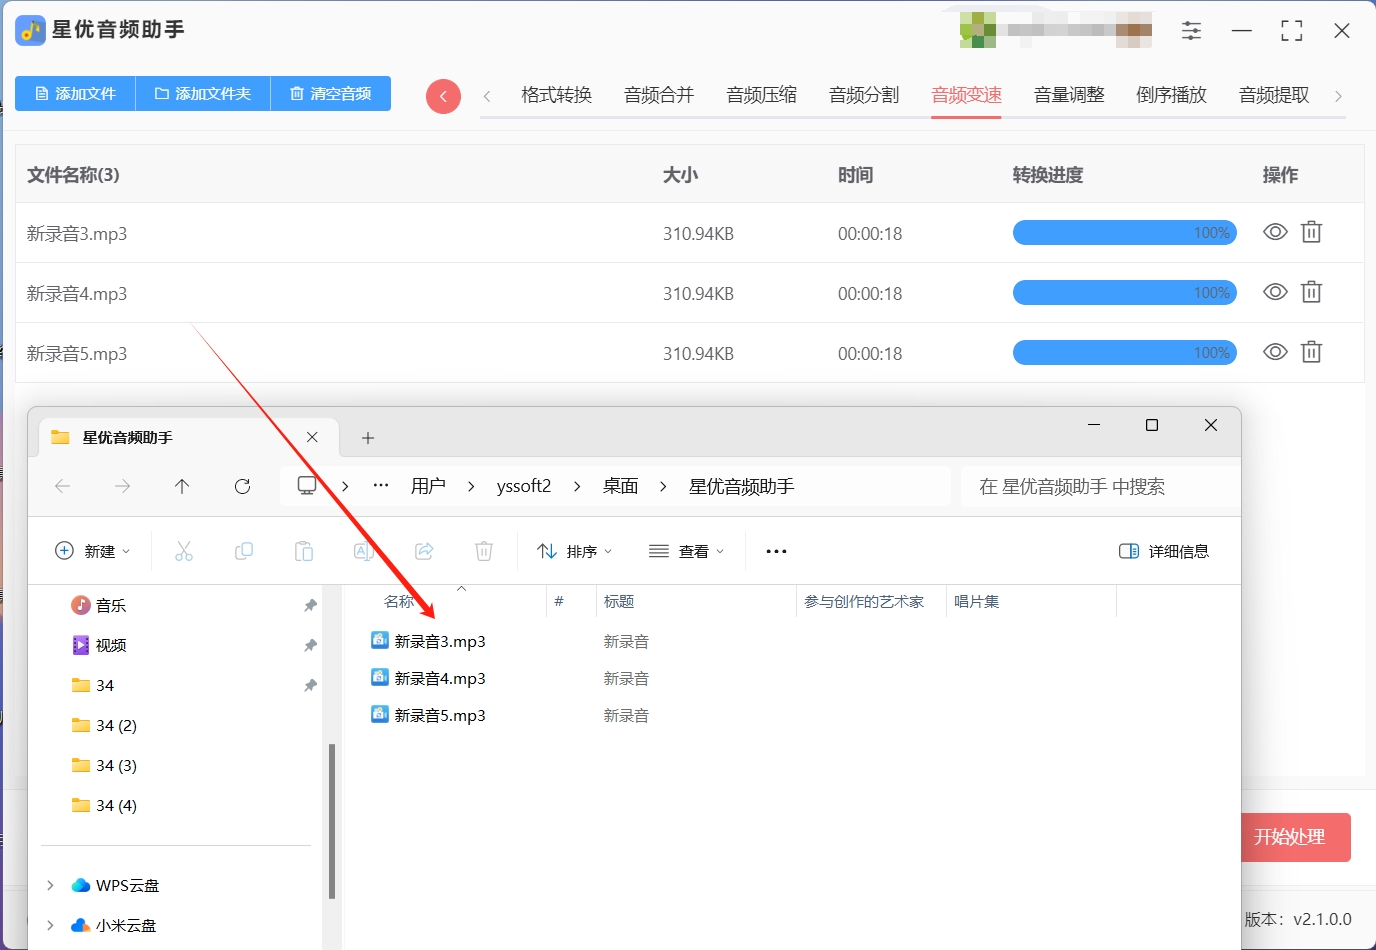Preview 新录音5.mp3 with the eye icon
Screen dimensions: 1376x950
pos(1275,352)
